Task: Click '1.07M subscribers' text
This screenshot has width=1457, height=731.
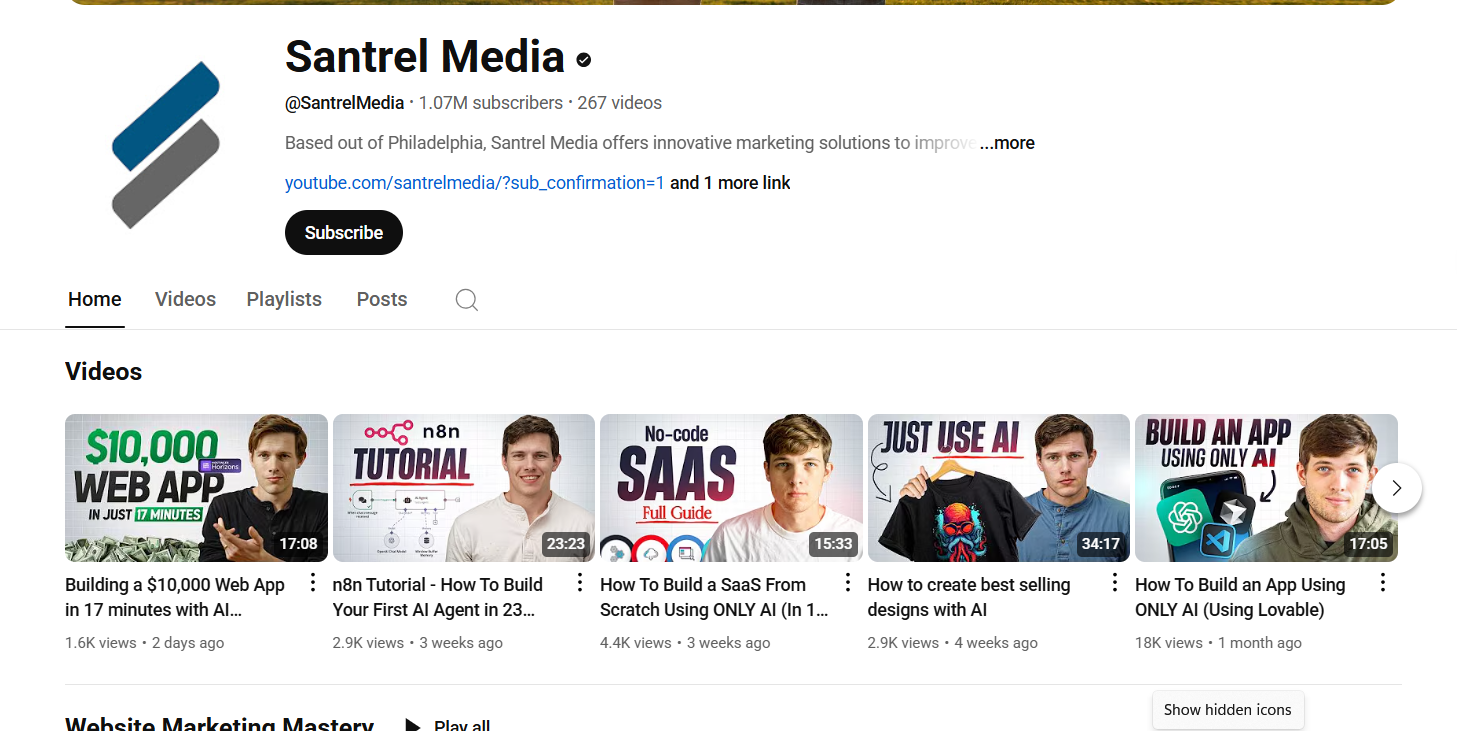Action: point(491,103)
